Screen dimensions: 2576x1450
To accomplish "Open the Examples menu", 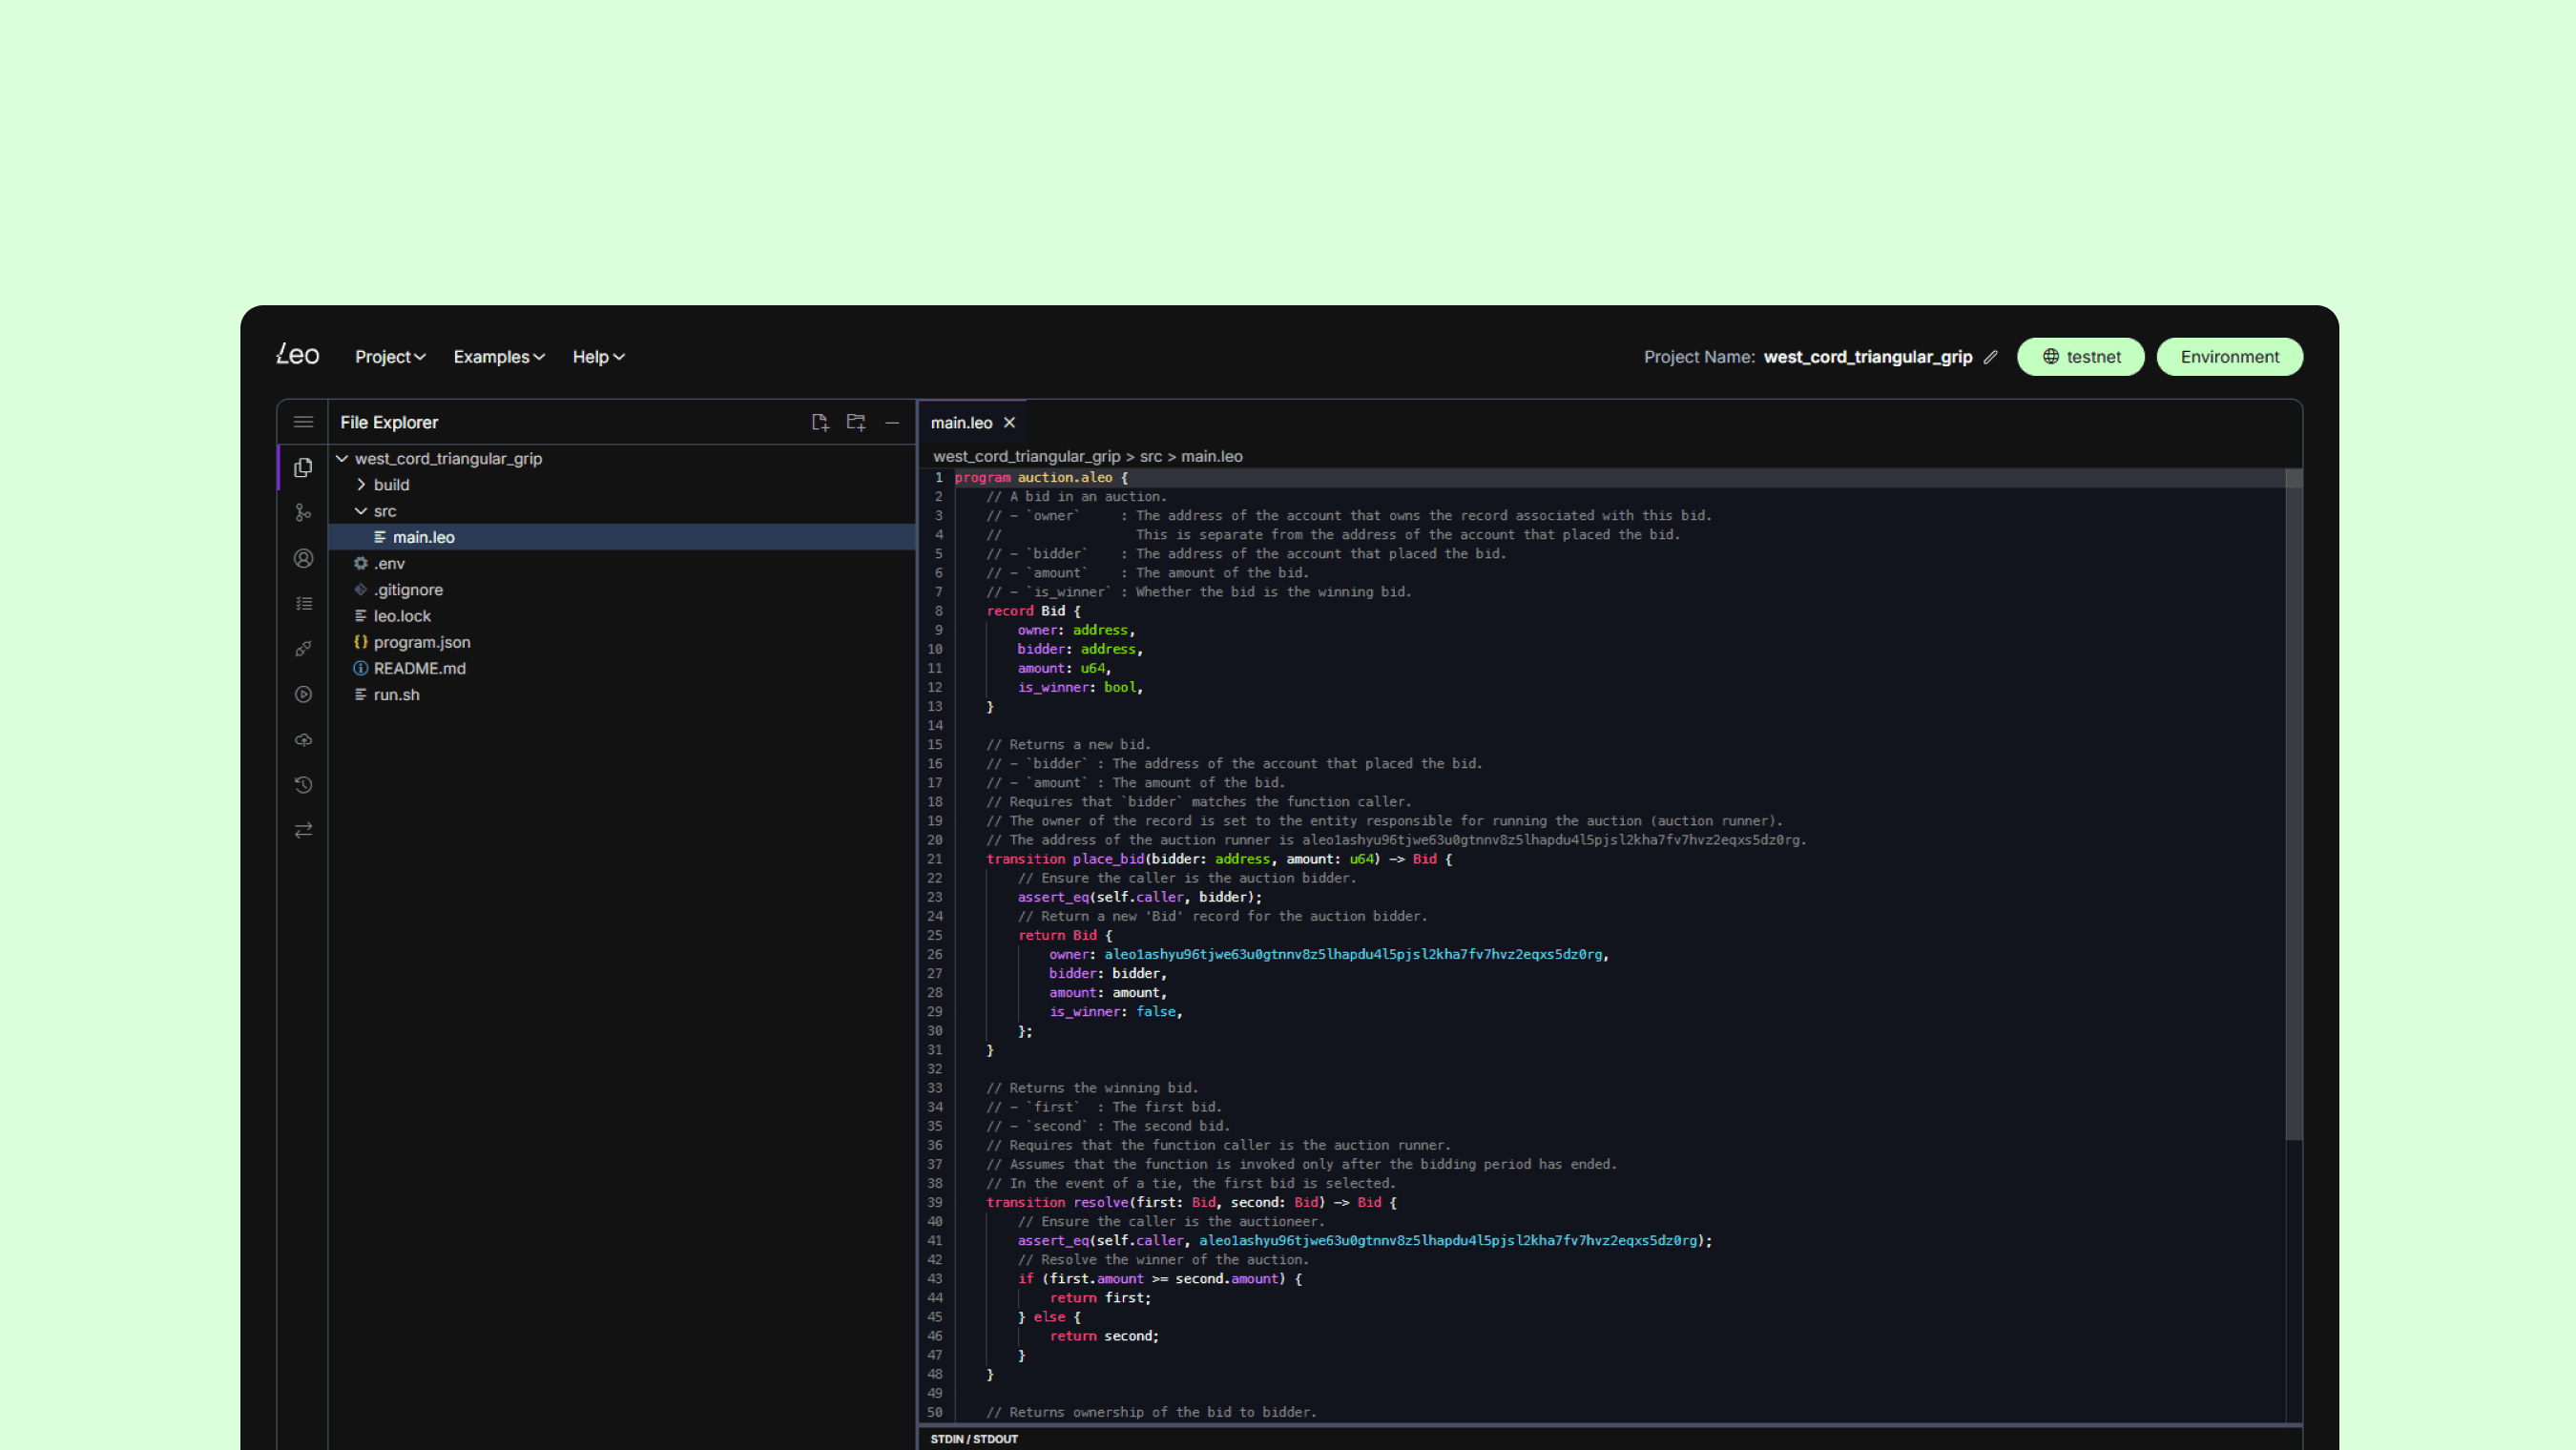I will pos(499,357).
